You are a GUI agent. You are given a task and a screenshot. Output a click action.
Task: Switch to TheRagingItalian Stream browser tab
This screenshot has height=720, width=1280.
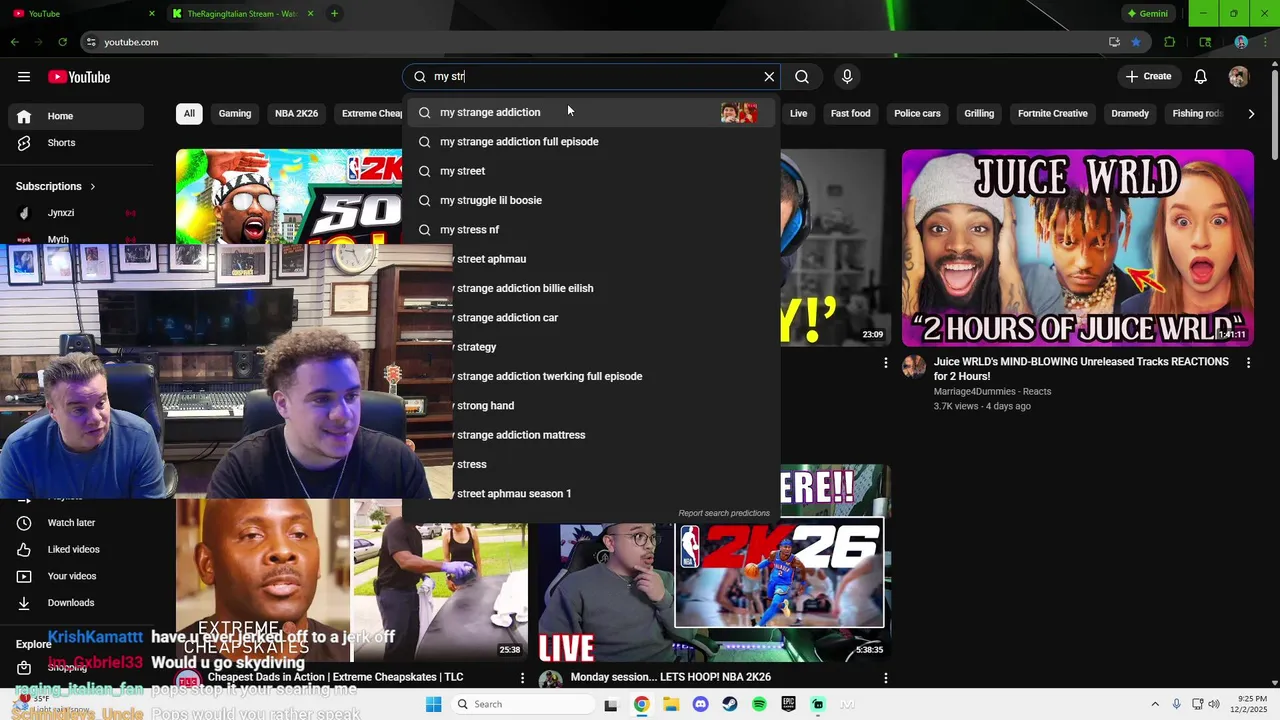point(243,14)
